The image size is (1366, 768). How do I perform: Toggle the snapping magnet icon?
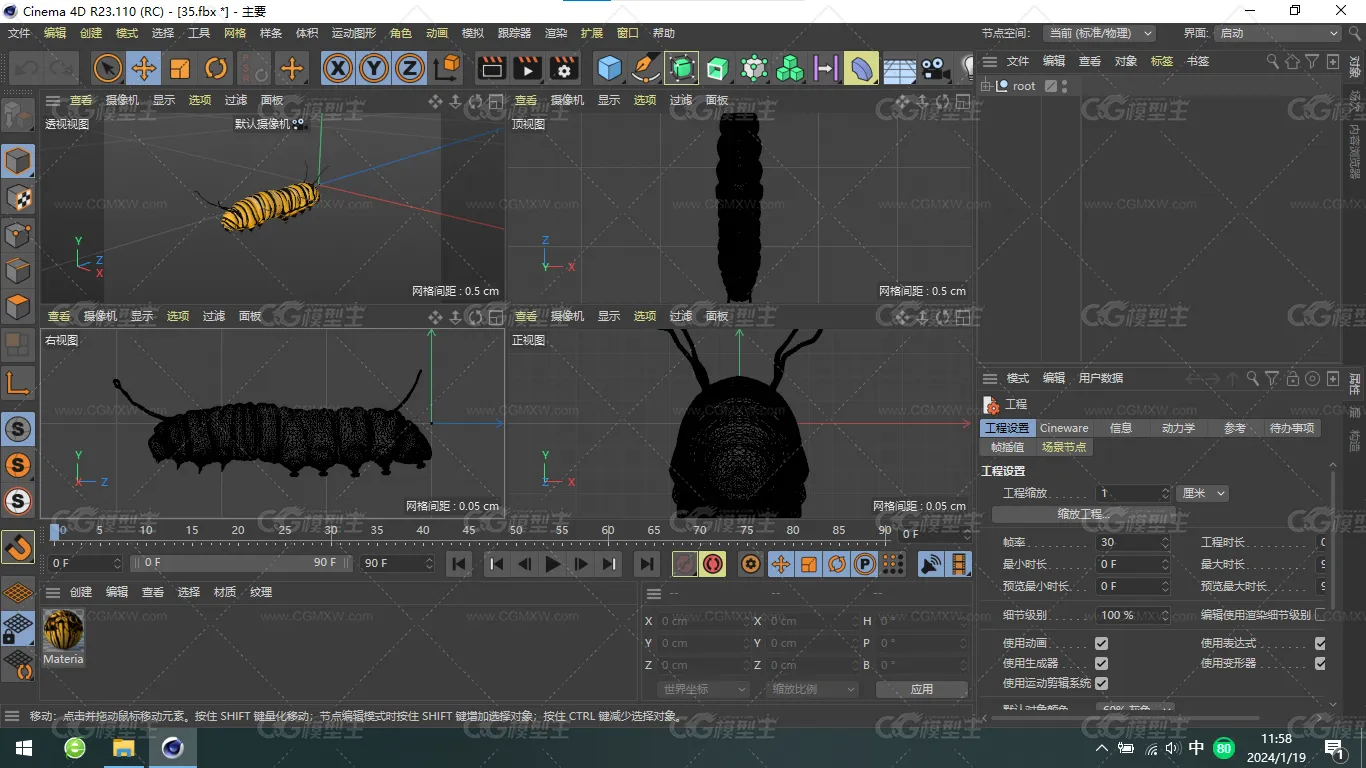[x=18, y=547]
